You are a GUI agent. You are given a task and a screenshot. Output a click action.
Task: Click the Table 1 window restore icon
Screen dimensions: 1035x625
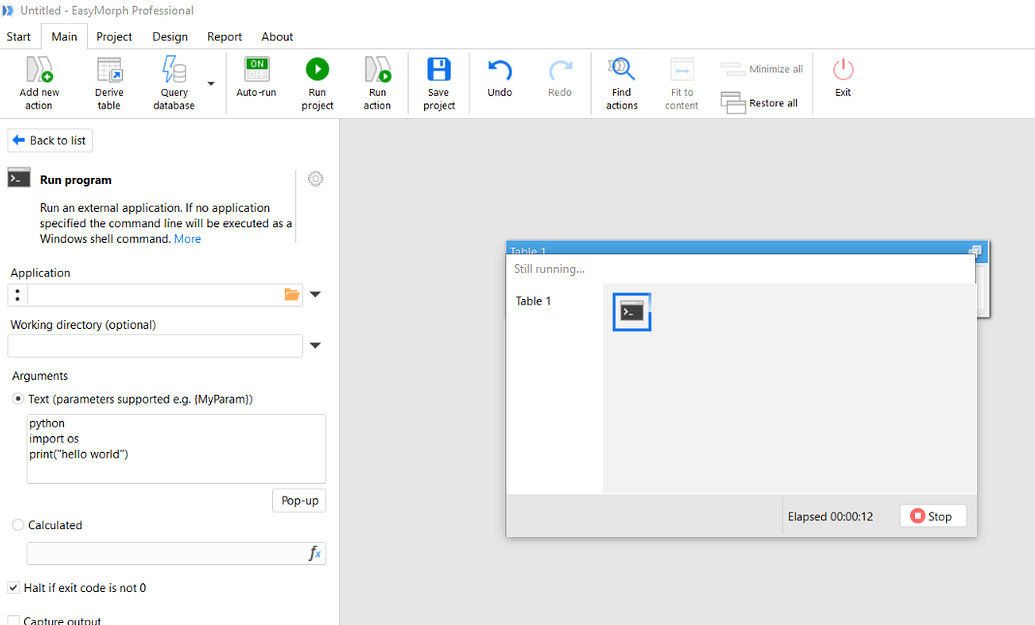coord(975,250)
